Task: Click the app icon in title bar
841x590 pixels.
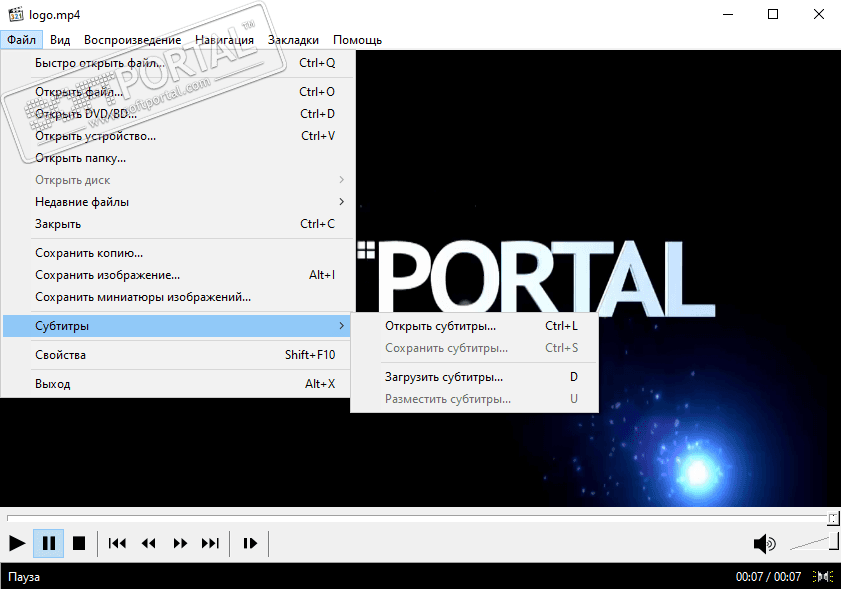Action: click(16, 14)
